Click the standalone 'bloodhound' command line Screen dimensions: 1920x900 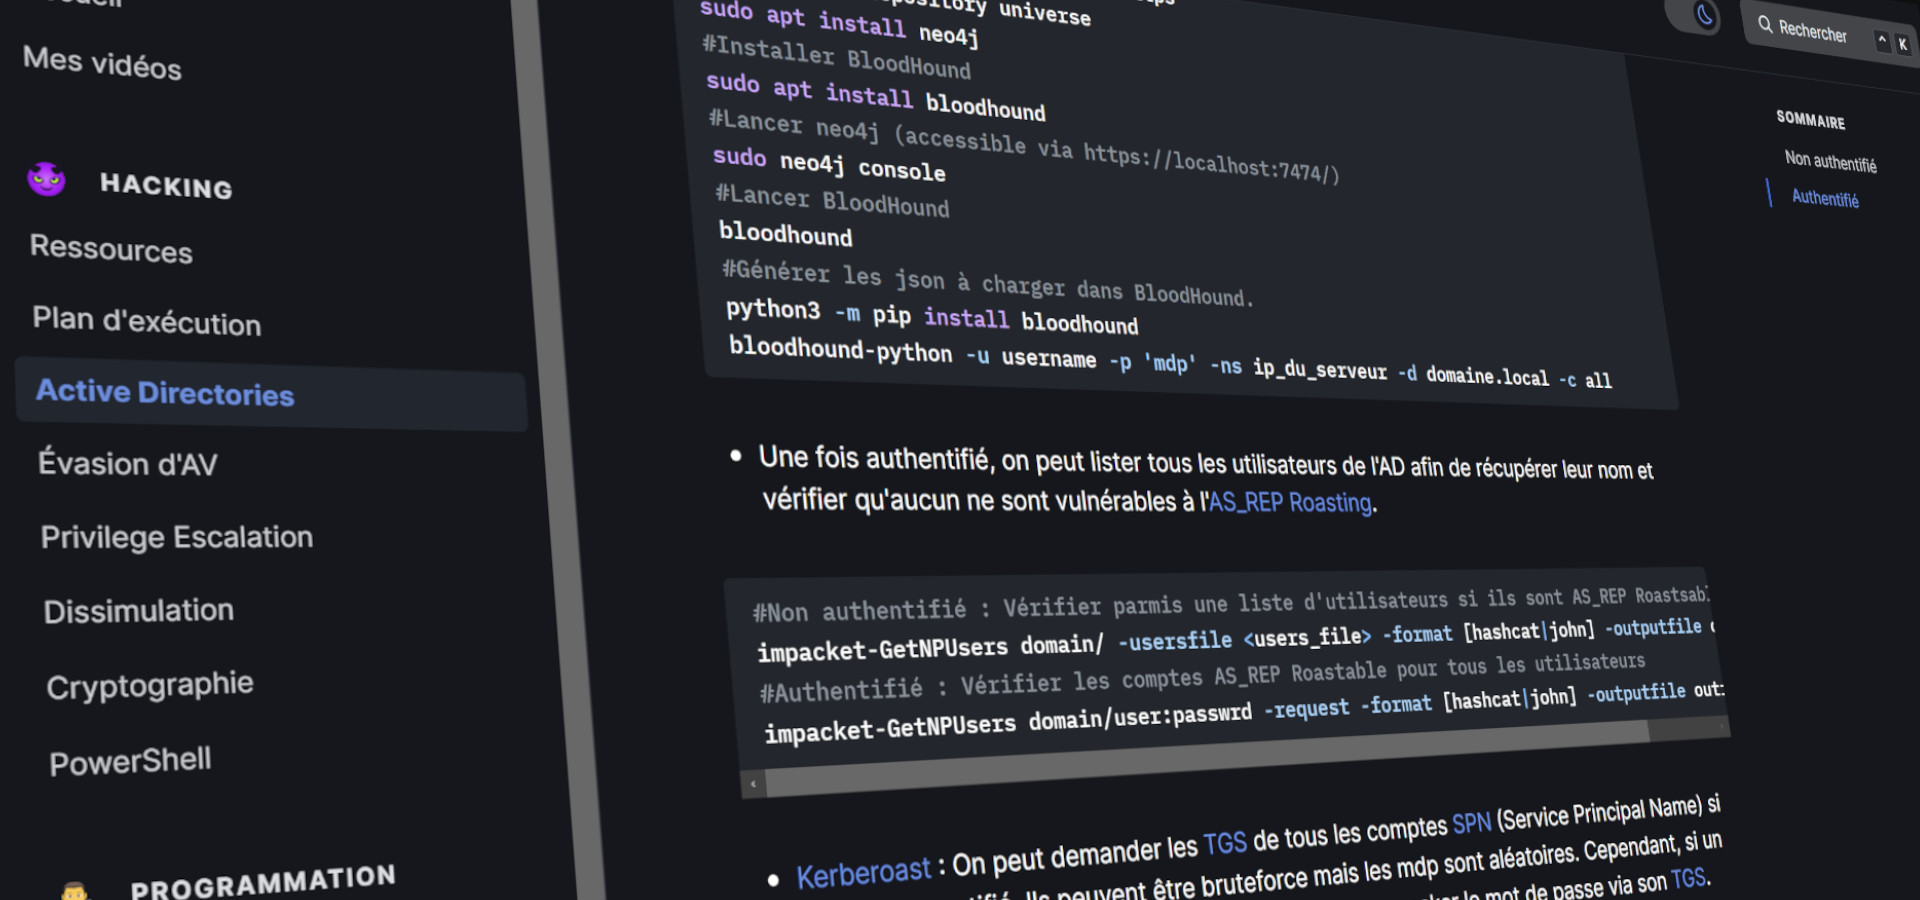pyautogui.click(x=785, y=233)
